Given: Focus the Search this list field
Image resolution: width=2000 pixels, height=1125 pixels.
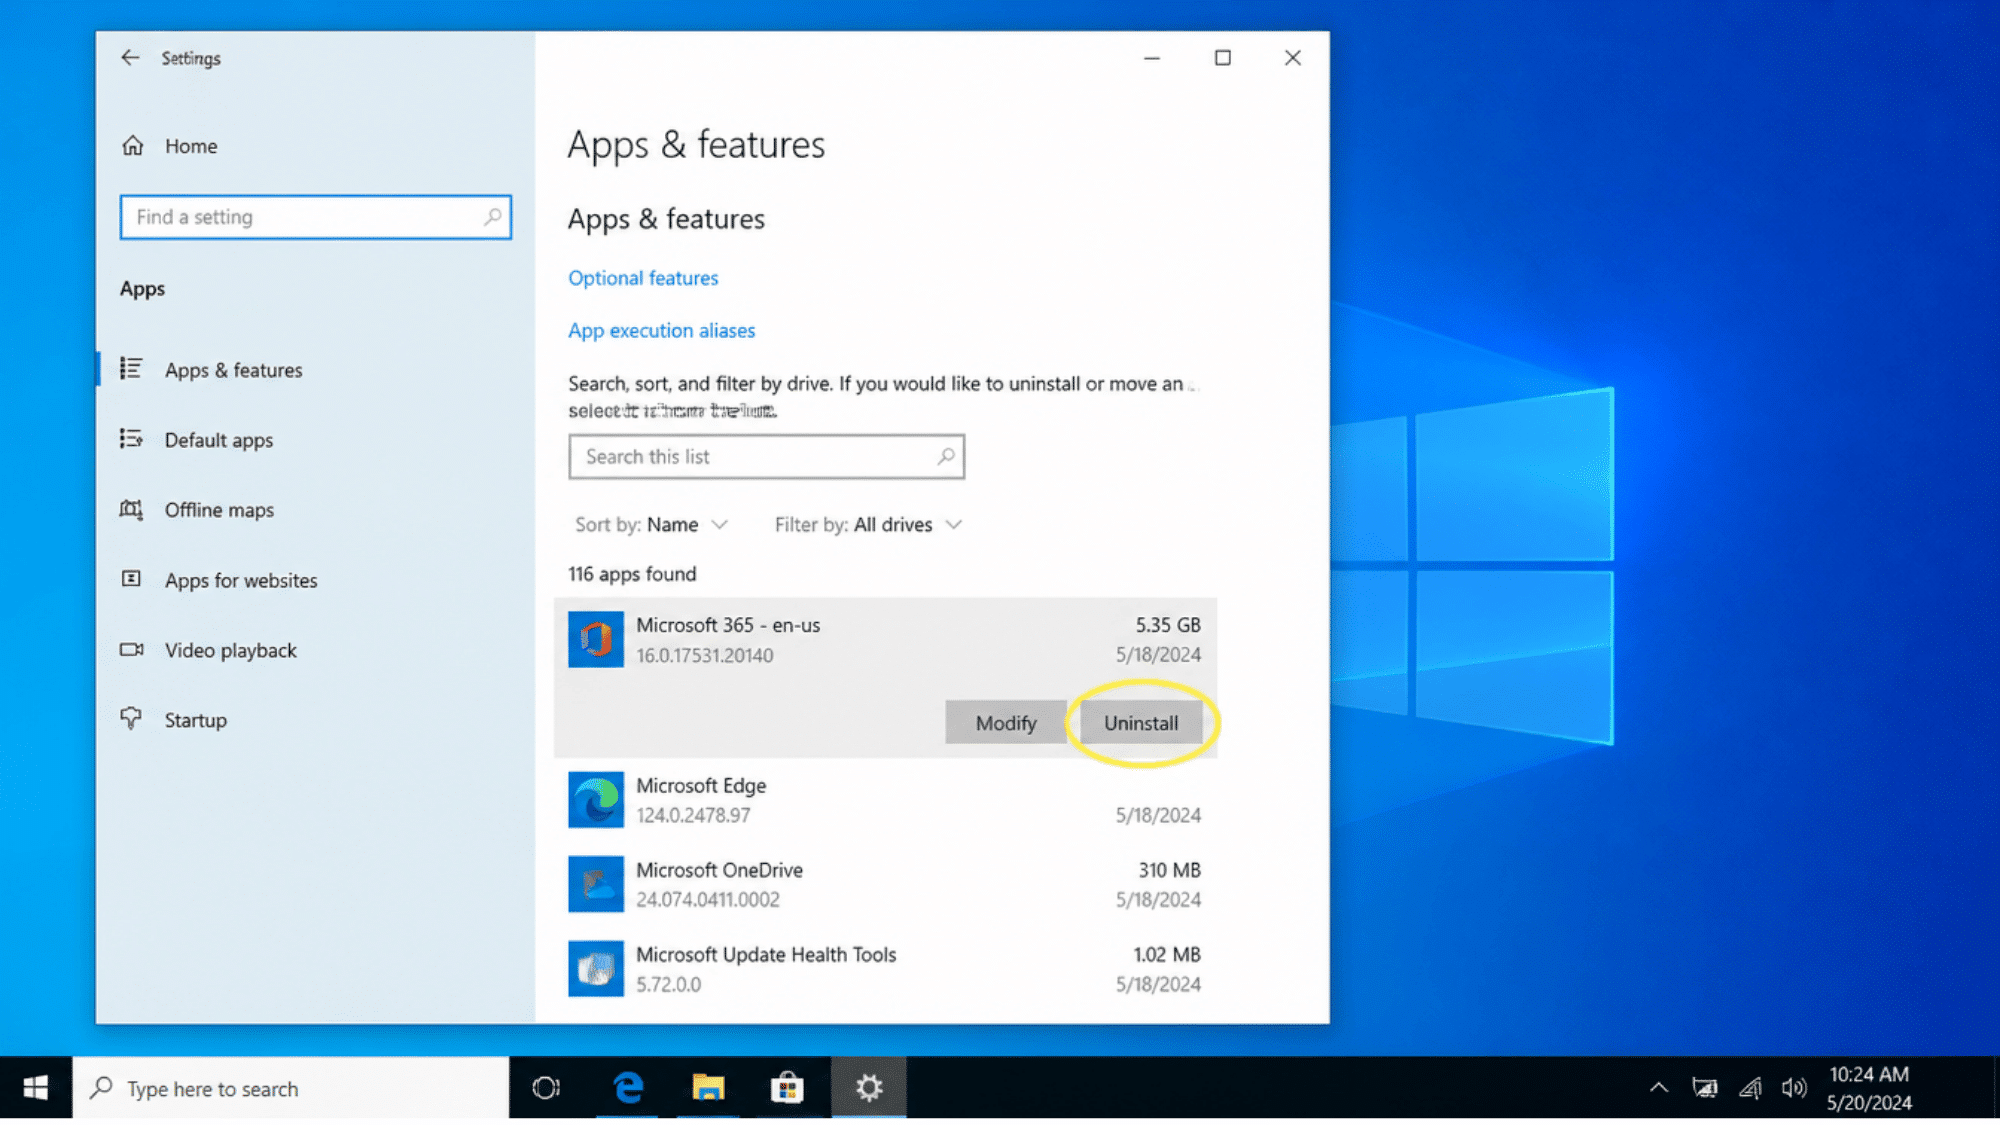Looking at the screenshot, I should 766,457.
